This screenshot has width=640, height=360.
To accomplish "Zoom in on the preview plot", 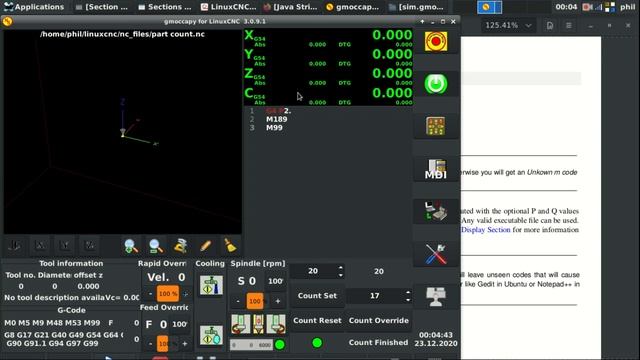I will tap(131, 246).
